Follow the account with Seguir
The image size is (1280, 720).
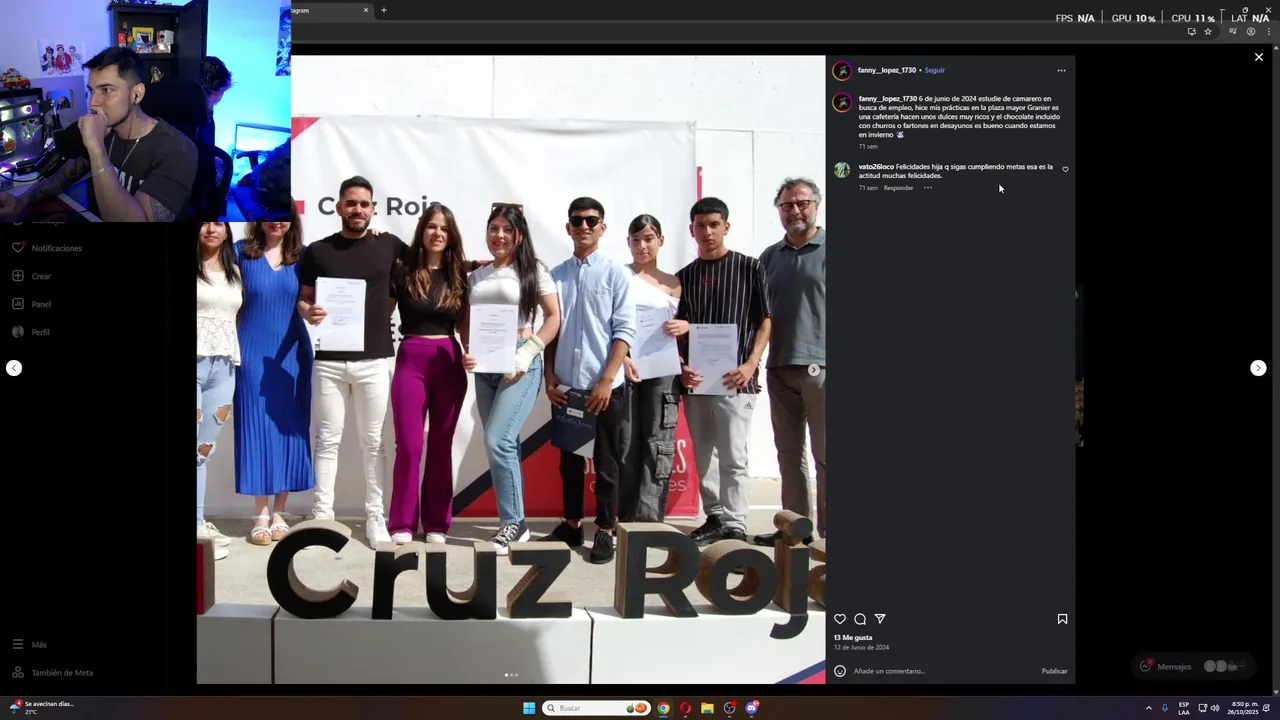point(935,70)
